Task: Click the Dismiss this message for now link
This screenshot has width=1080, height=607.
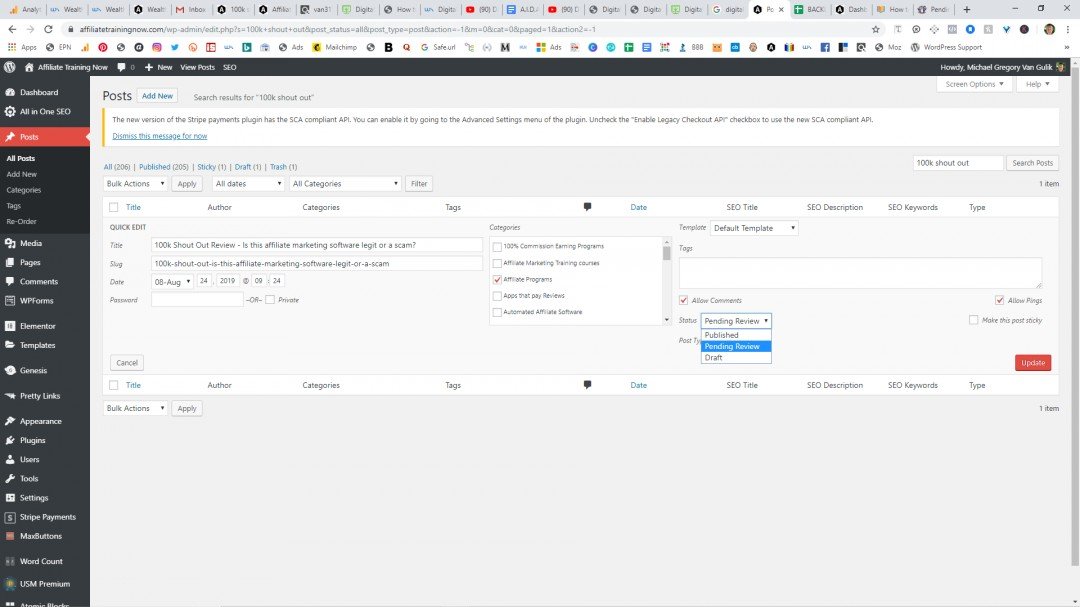Action: [x=157, y=135]
